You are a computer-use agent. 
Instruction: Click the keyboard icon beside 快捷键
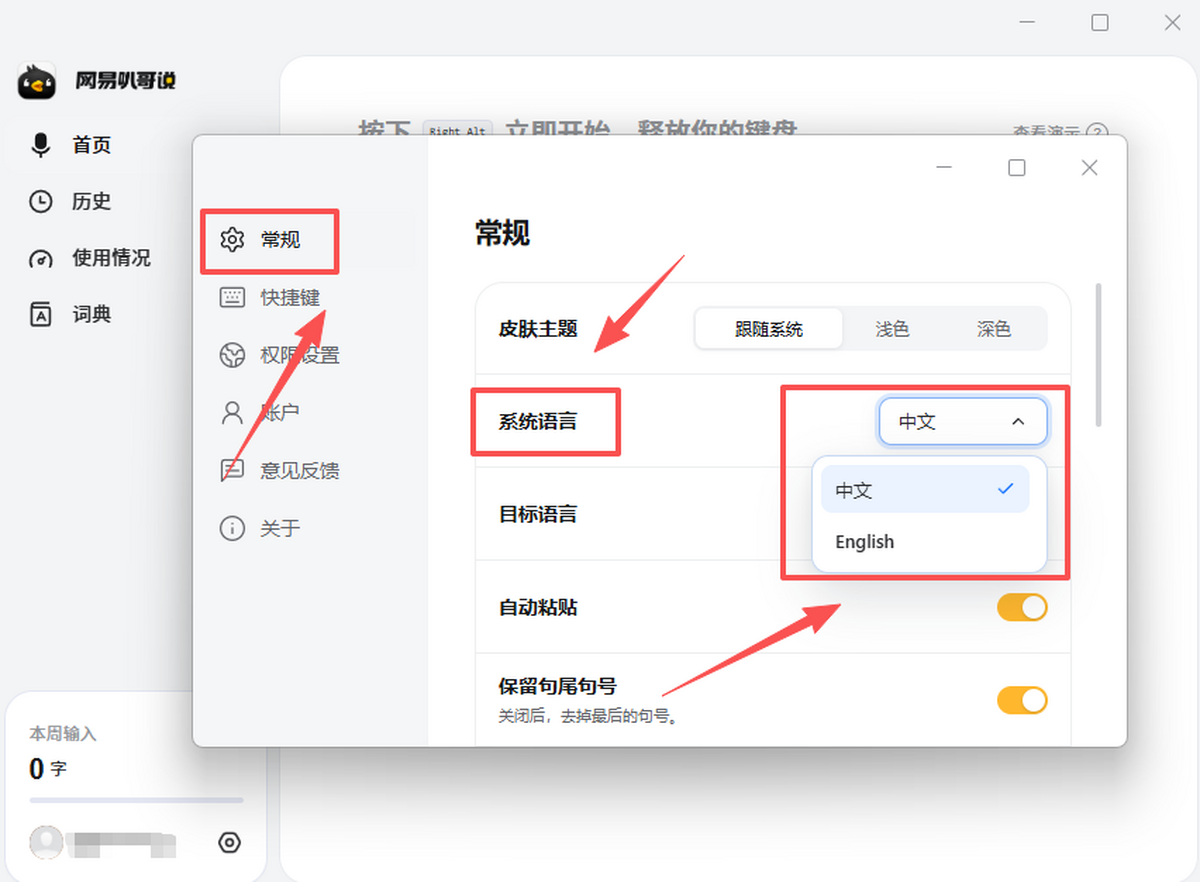[232, 297]
